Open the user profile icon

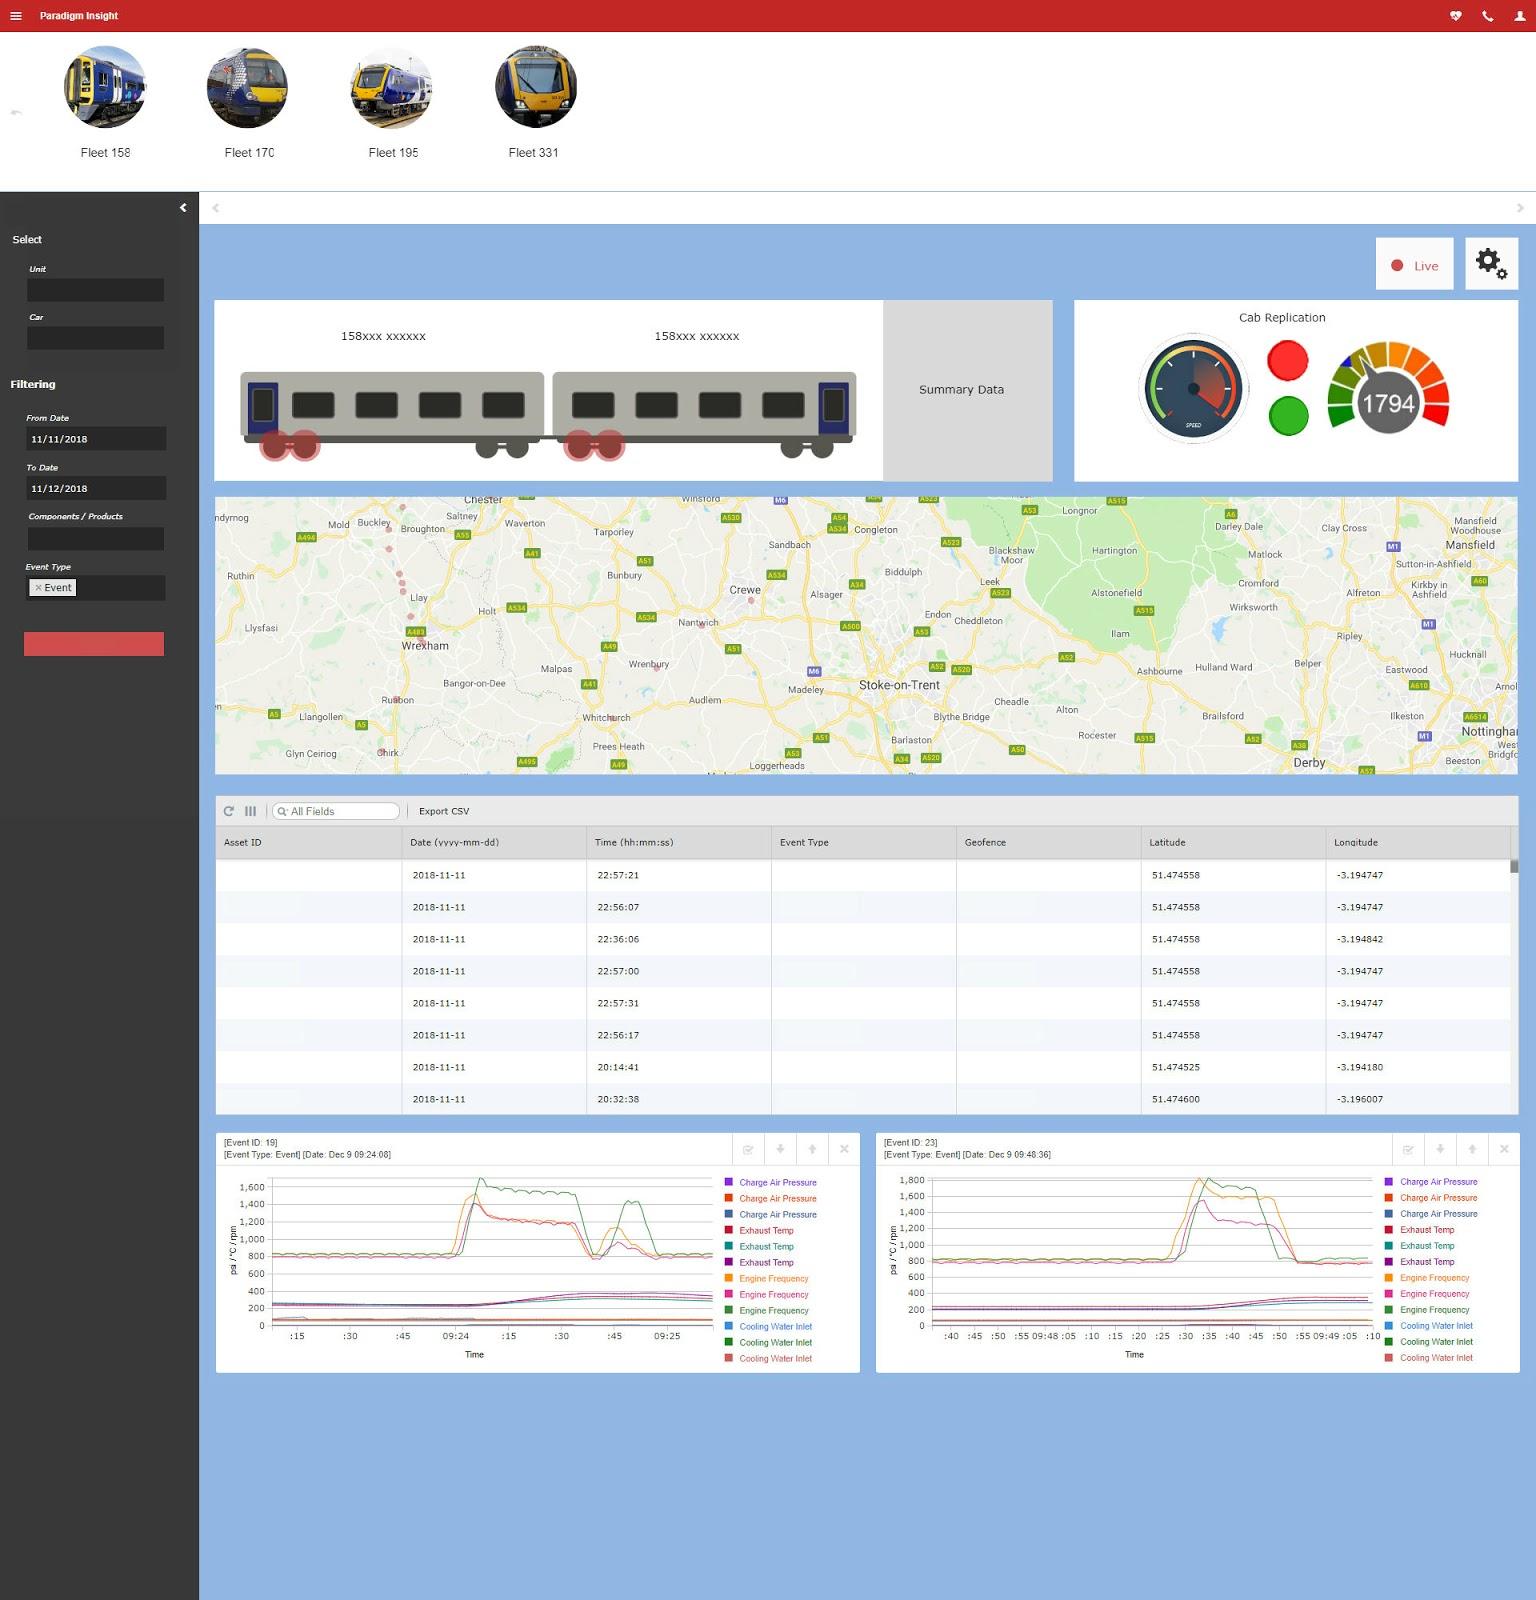(x=1519, y=16)
